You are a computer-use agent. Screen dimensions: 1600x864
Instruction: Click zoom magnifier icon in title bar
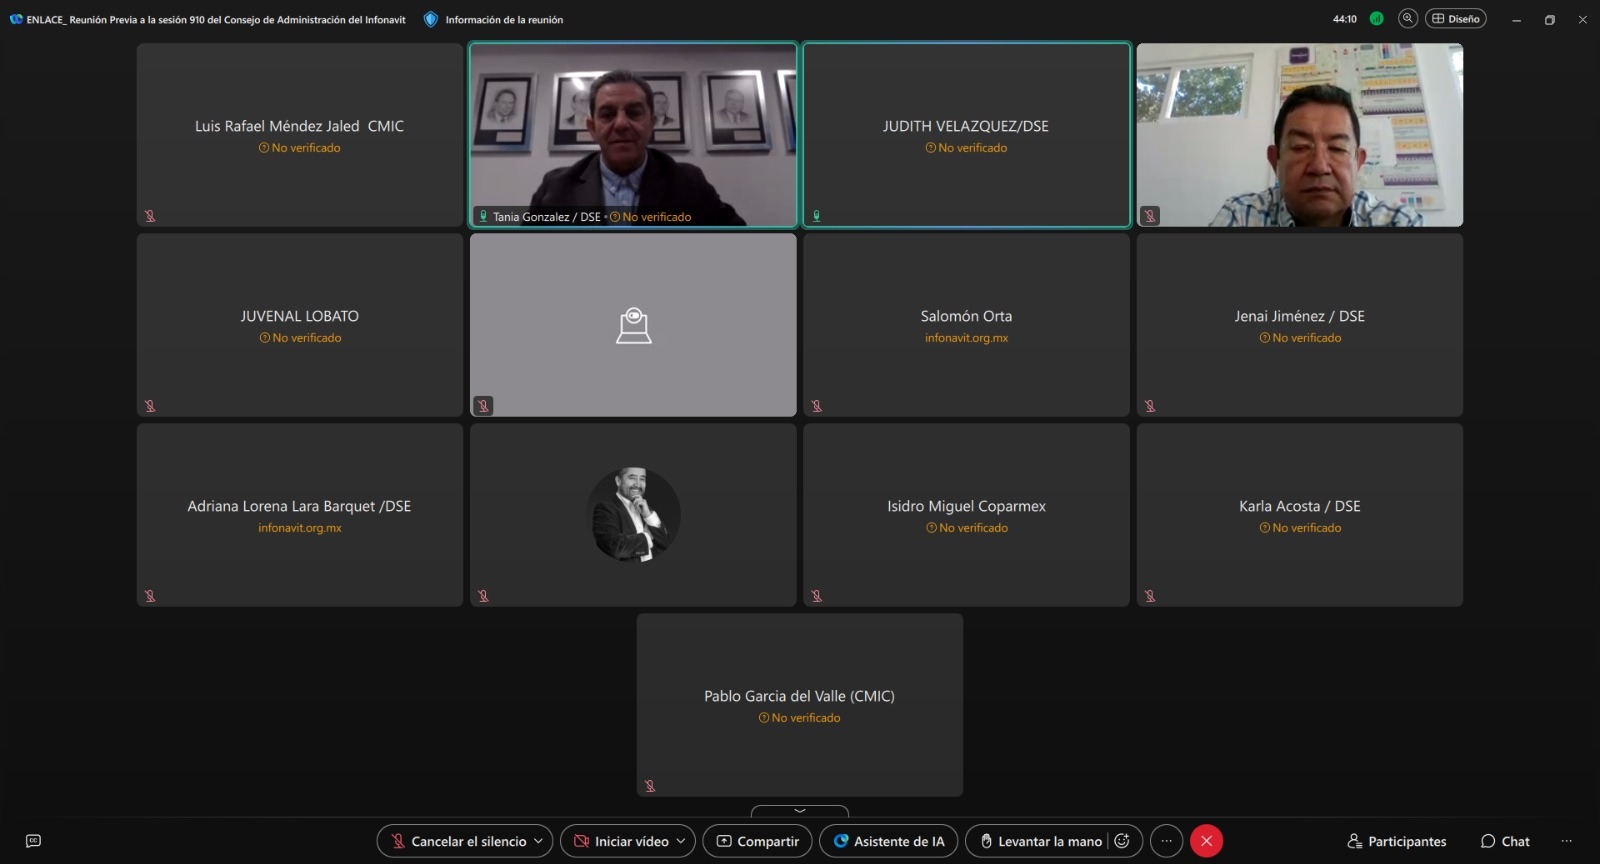click(1408, 18)
